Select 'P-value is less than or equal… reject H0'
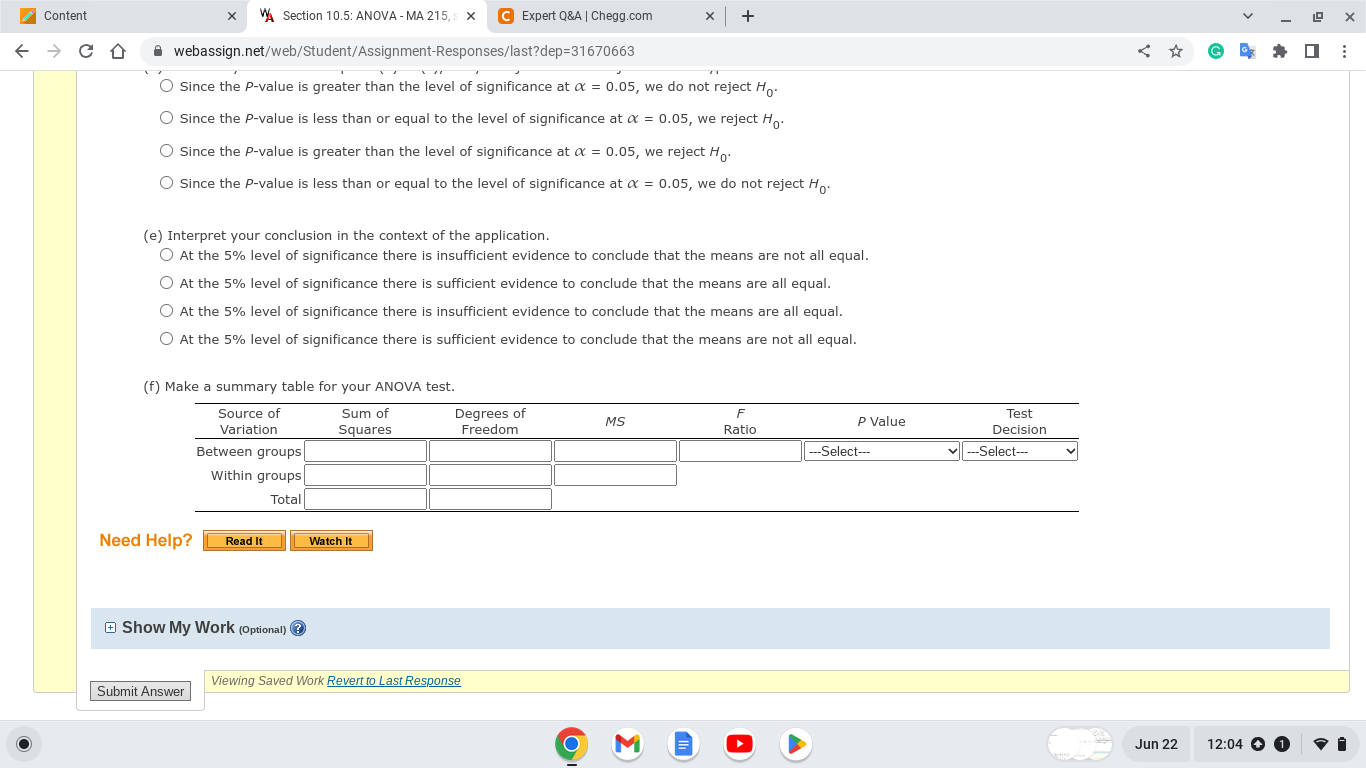Screen dimensions: 1366x768 tap(167, 118)
